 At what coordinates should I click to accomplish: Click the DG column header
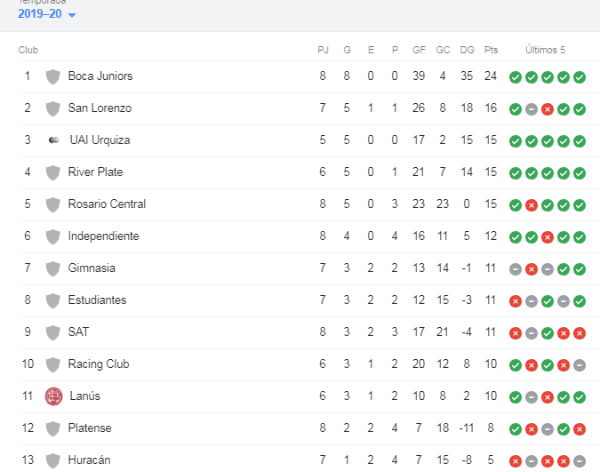click(467, 49)
